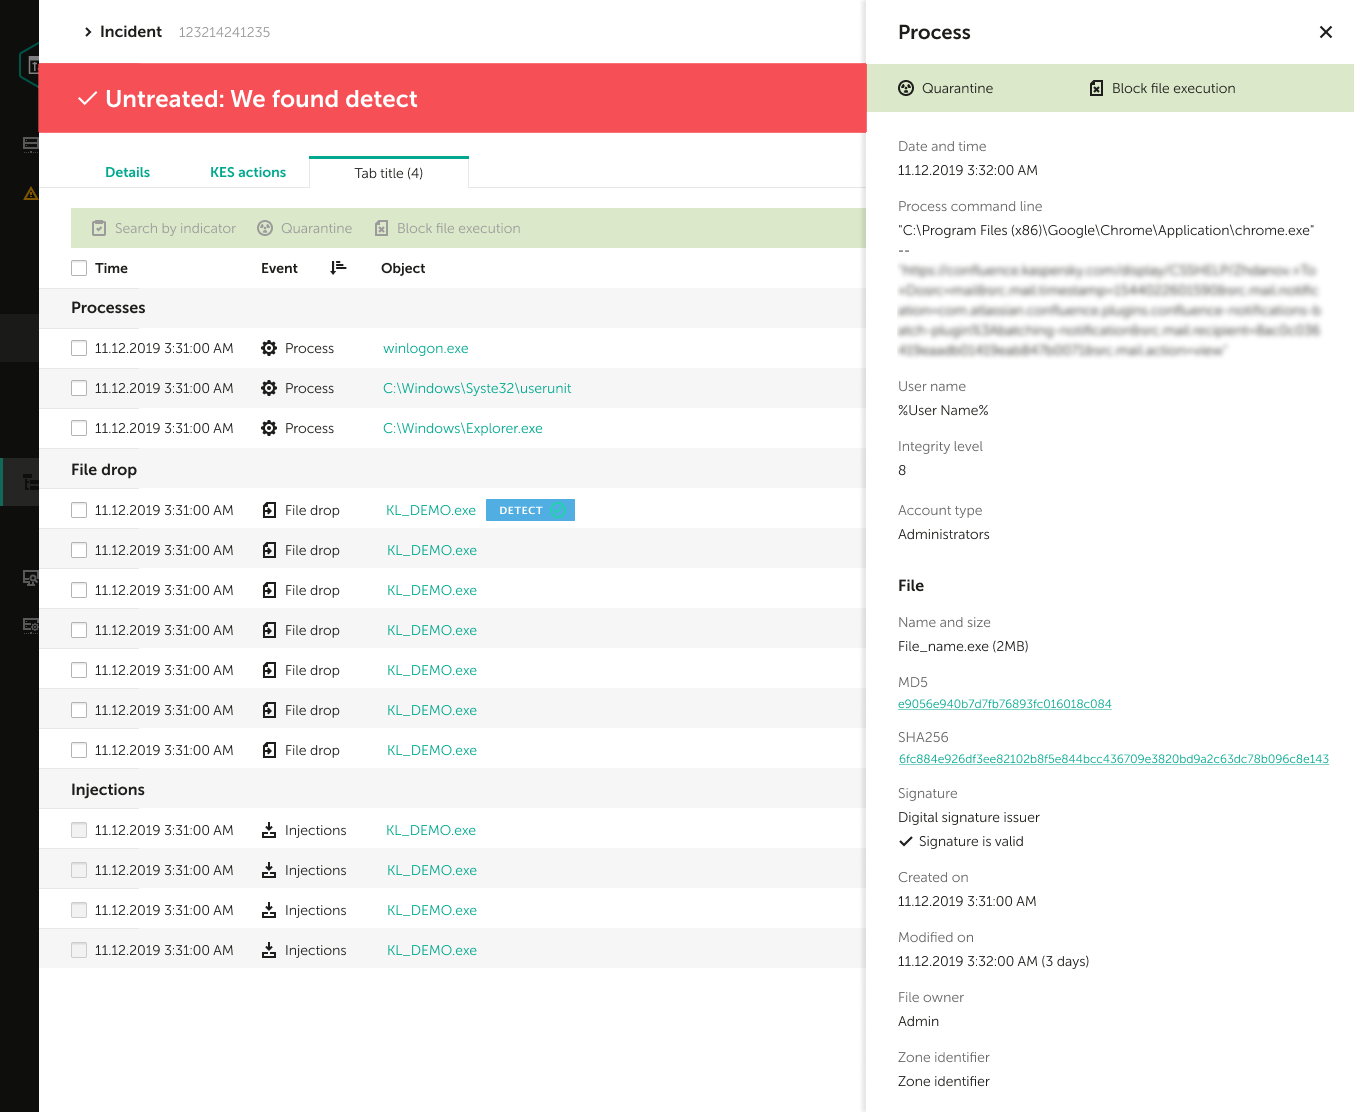Toggle the select-all checkbox next to Time

[x=79, y=268]
